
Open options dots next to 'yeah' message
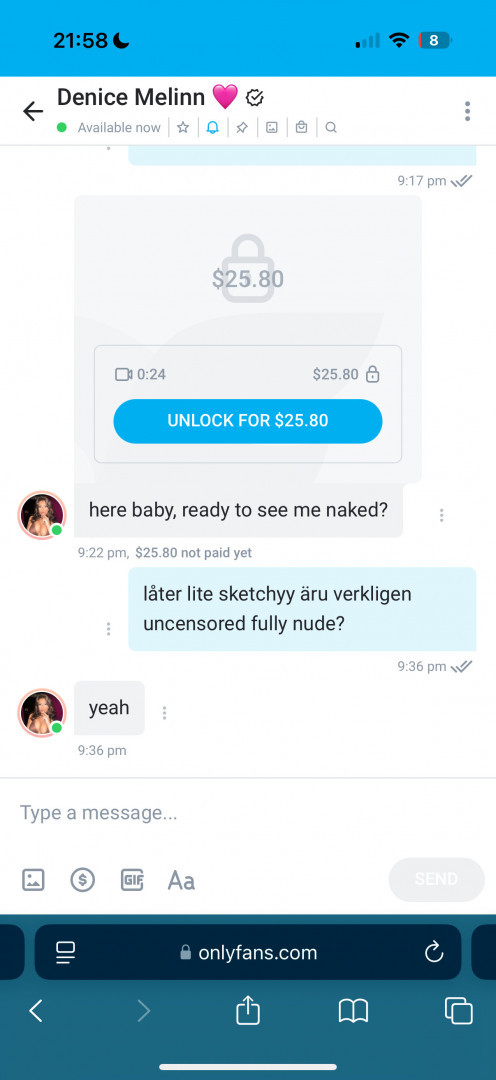tap(164, 713)
